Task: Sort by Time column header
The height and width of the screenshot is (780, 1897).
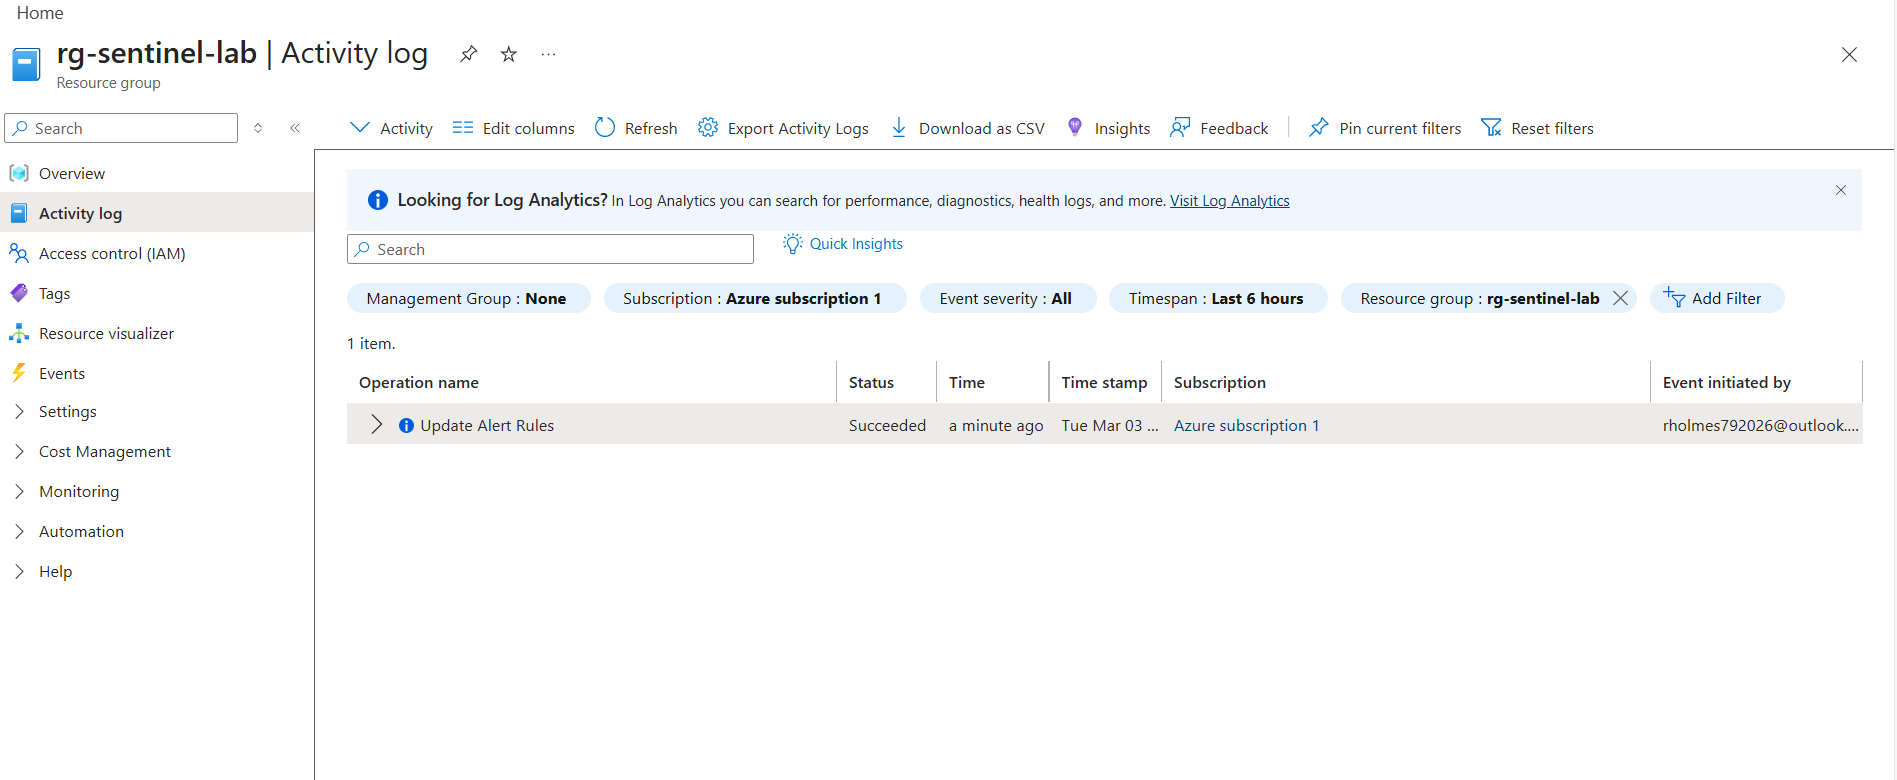Action: pos(967,383)
